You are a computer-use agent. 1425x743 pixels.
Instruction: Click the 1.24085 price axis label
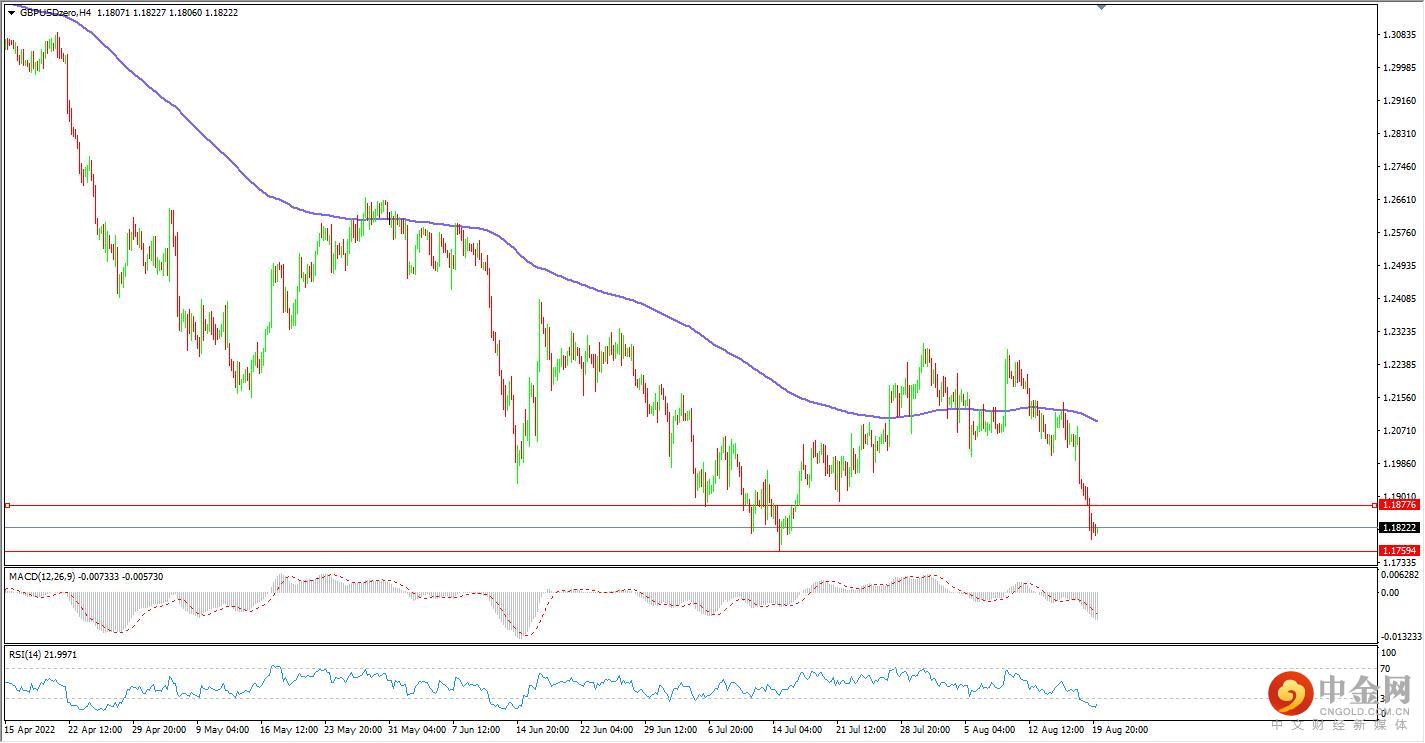coord(1400,299)
